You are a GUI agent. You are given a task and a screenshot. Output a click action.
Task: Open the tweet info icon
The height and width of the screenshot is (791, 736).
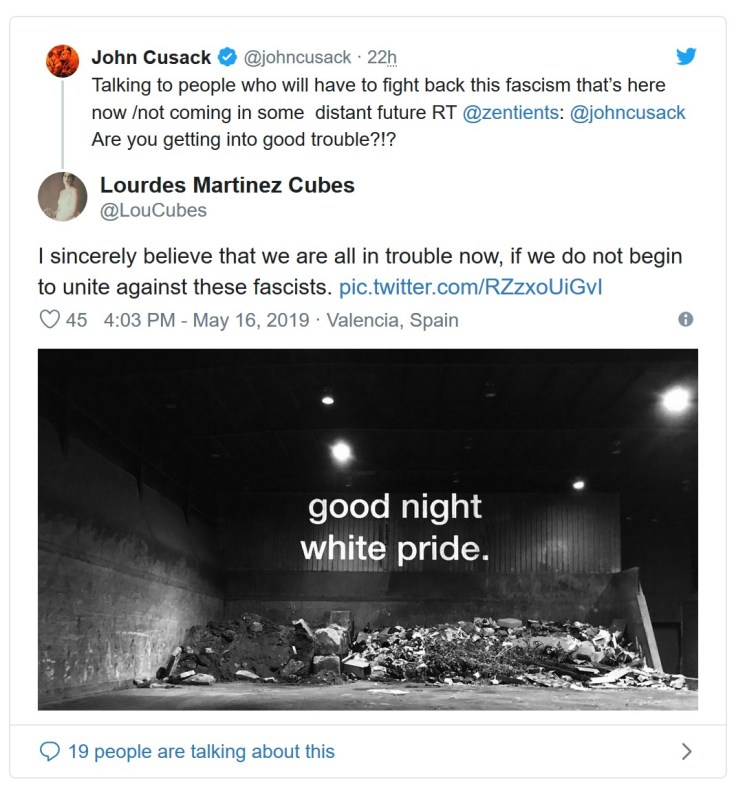click(686, 320)
